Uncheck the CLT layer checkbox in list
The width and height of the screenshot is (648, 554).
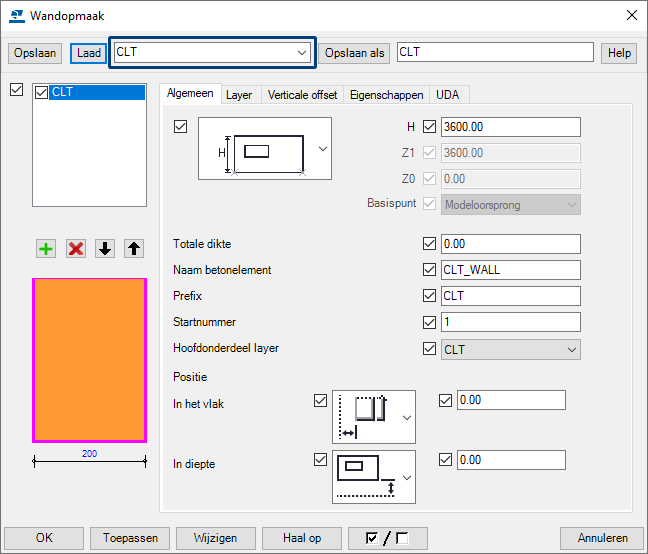pyautogui.click(x=41, y=93)
